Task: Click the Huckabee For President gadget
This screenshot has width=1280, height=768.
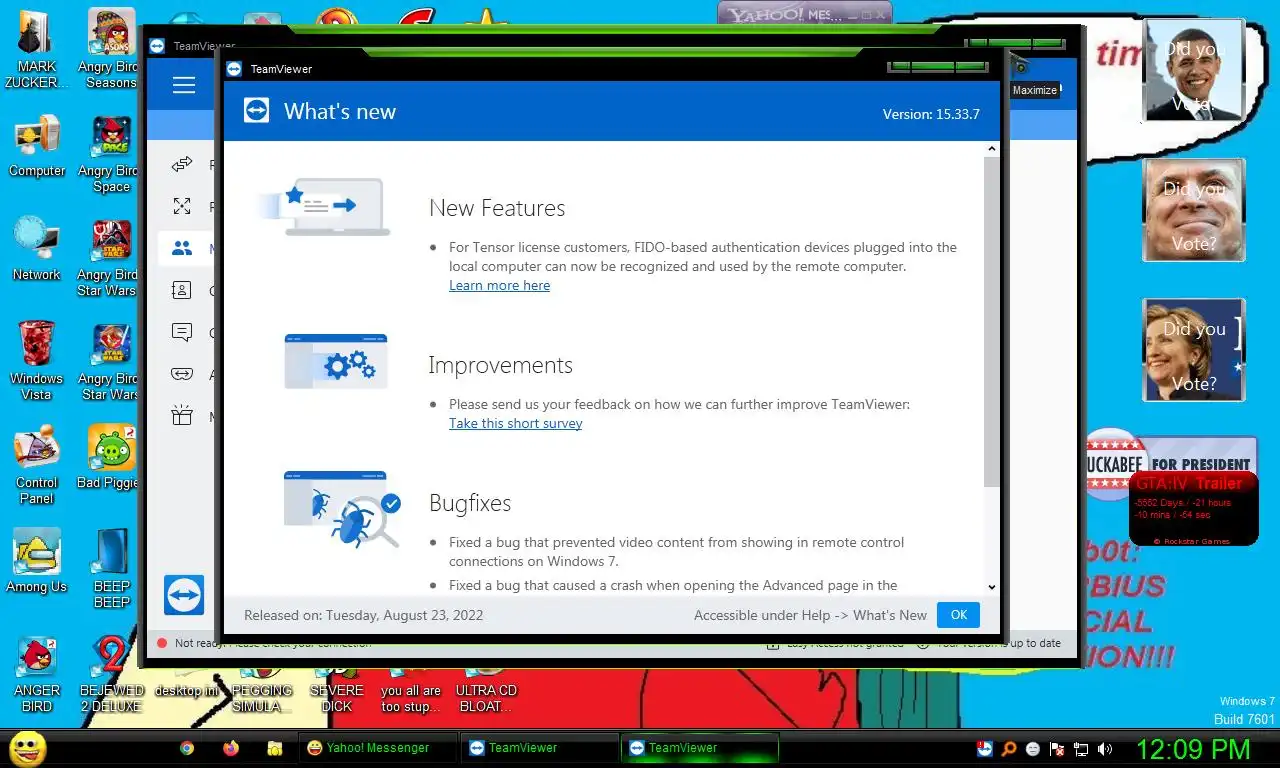Action: point(1170,456)
